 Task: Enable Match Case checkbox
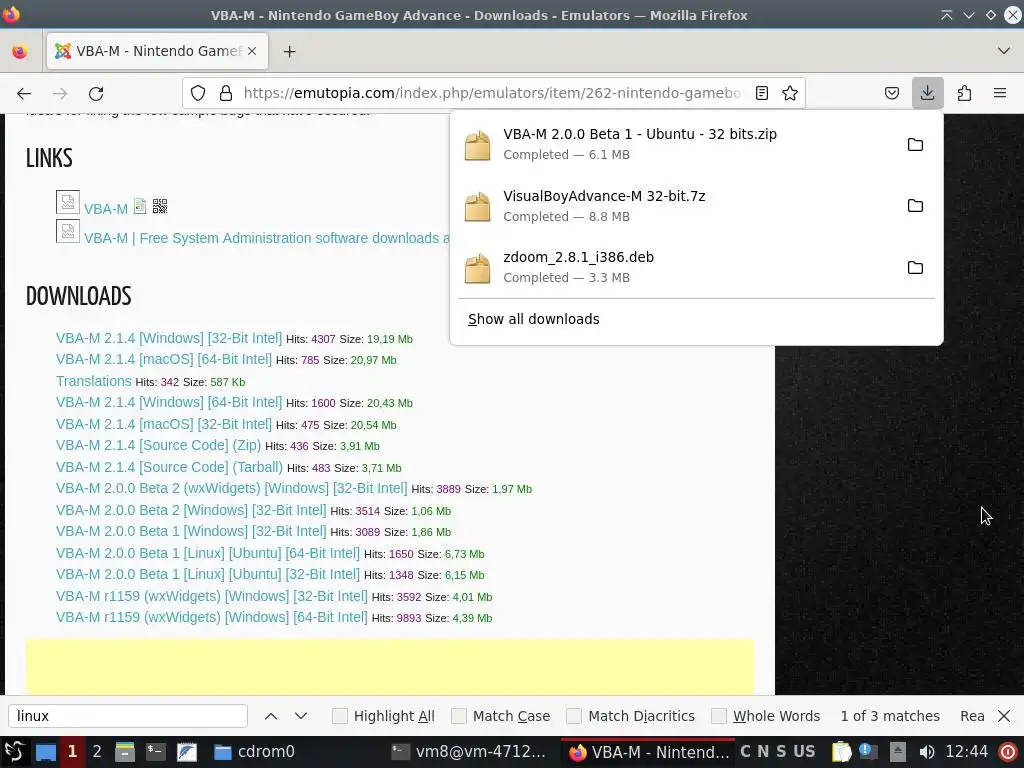point(459,716)
